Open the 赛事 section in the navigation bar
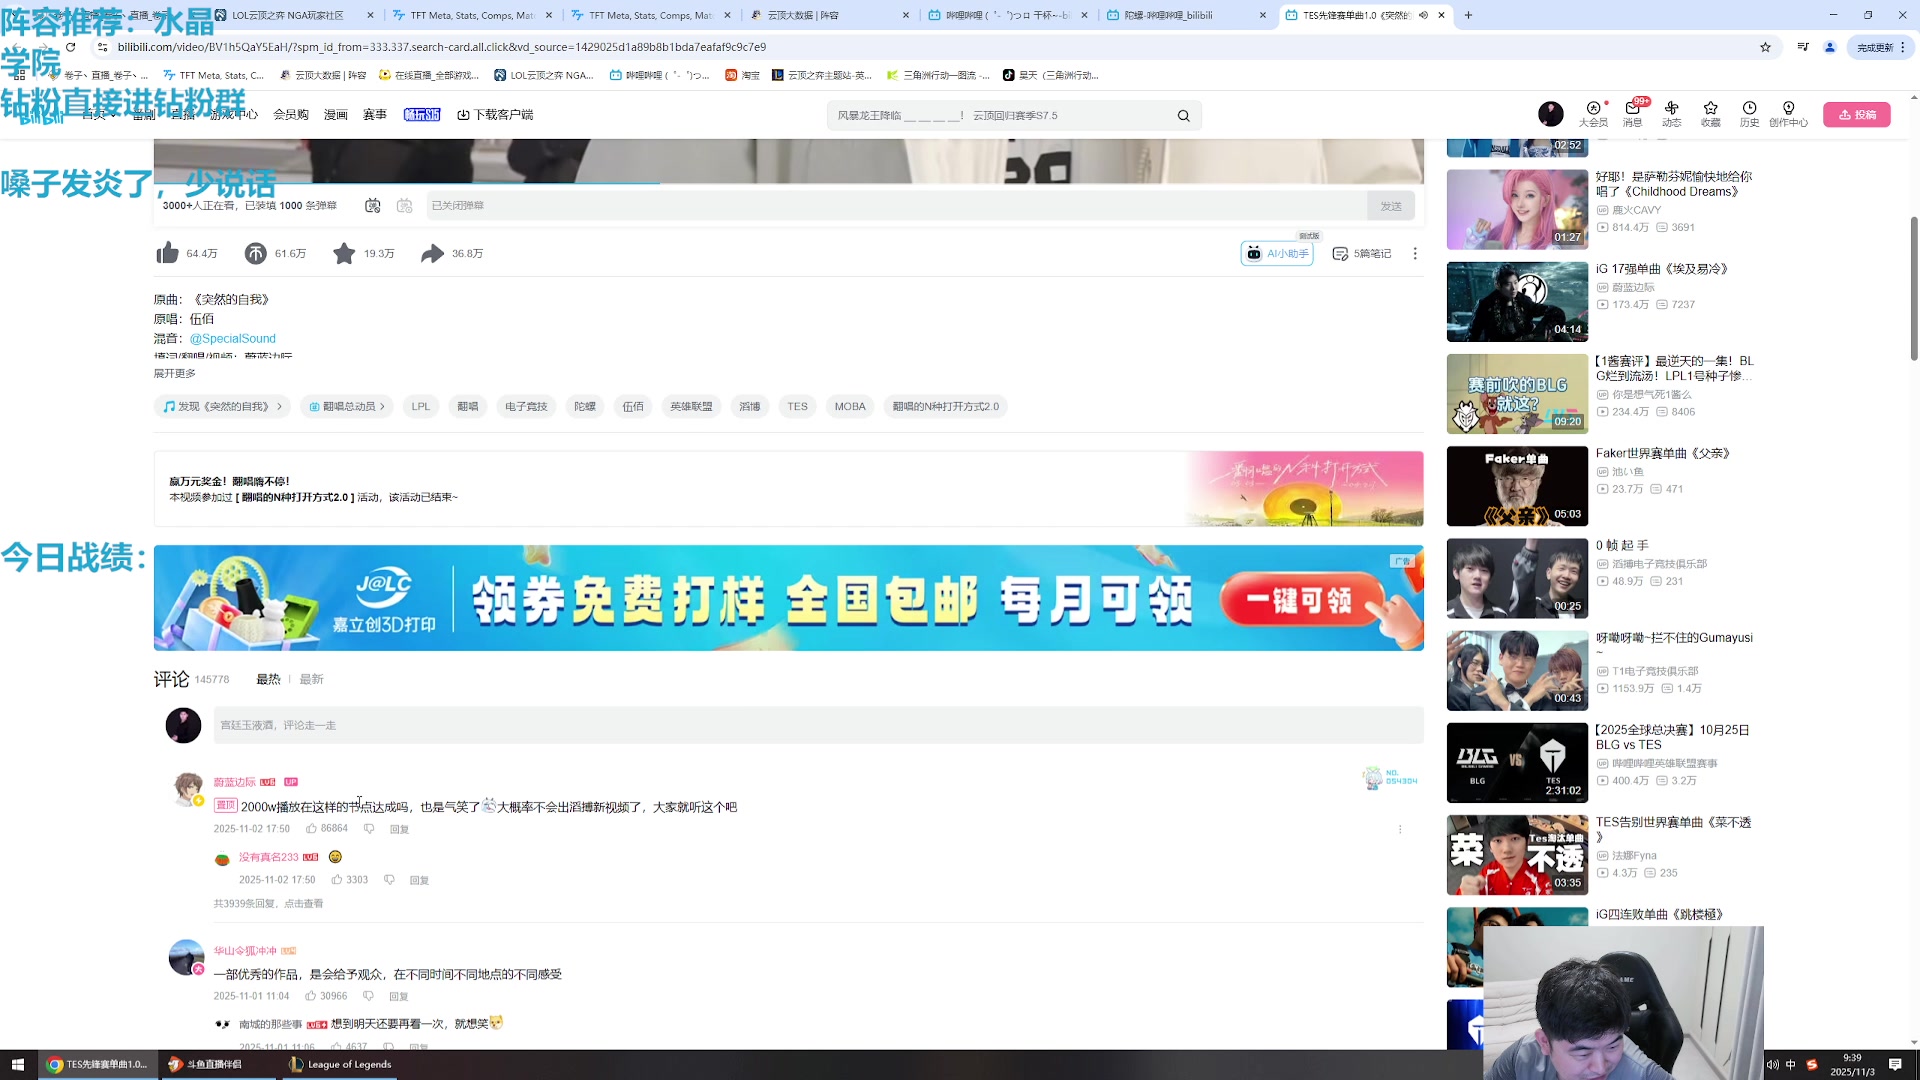This screenshot has width=1920, height=1080. coord(374,114)
